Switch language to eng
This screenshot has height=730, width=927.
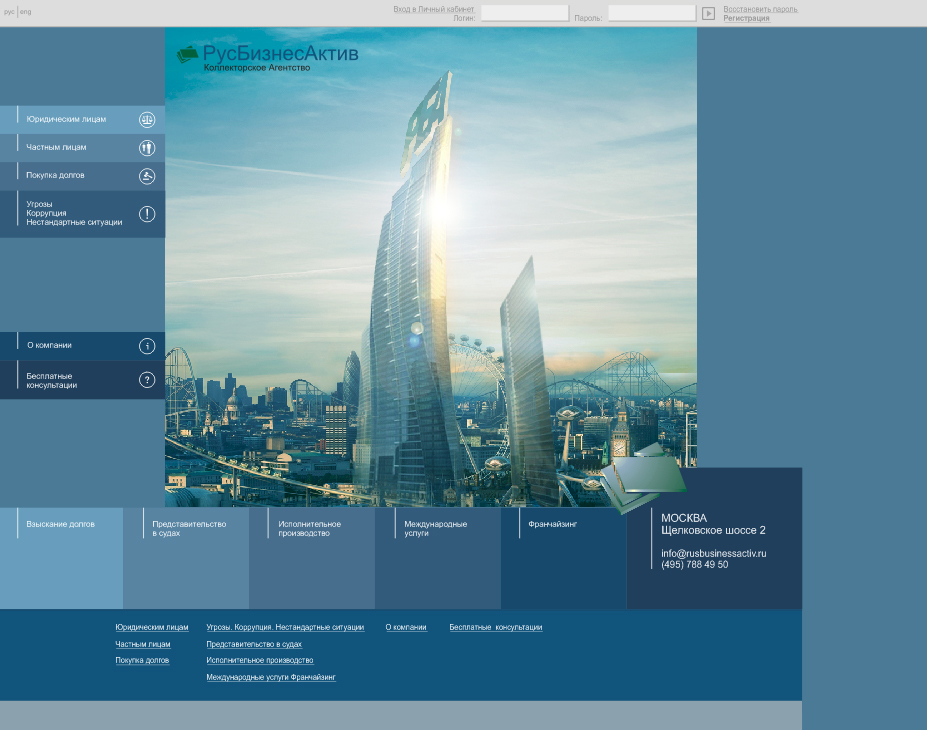pos(26,12)
